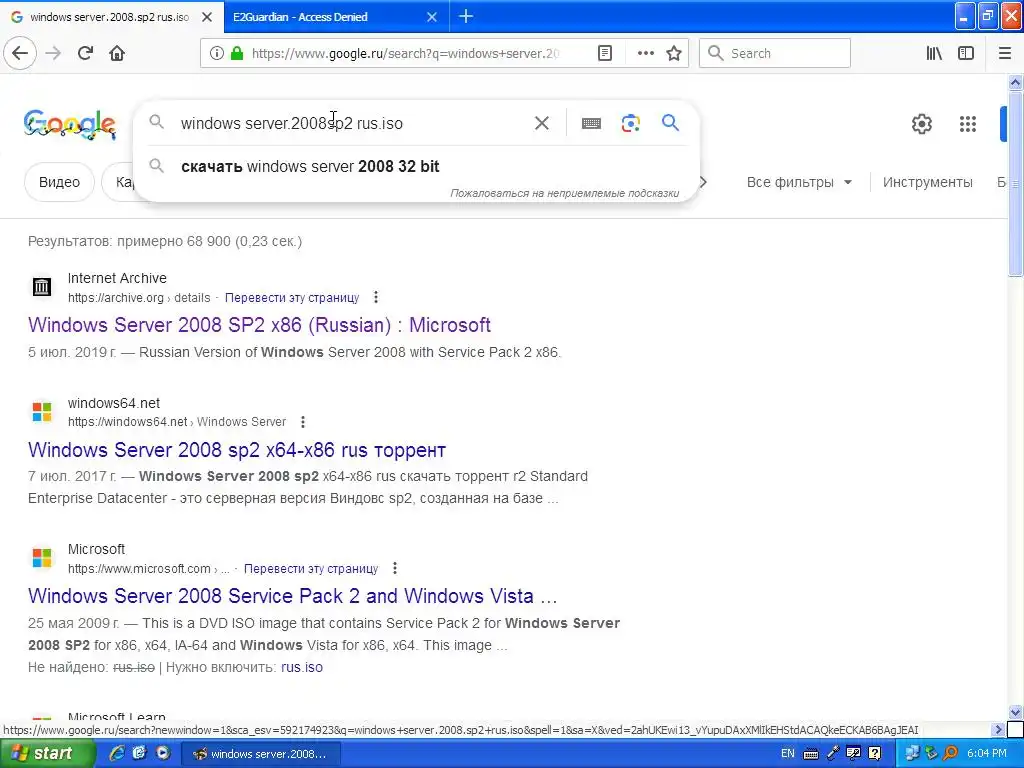Click the Internet Archive site name
The image size is (1024, 768).
click(x=117, y=278)
